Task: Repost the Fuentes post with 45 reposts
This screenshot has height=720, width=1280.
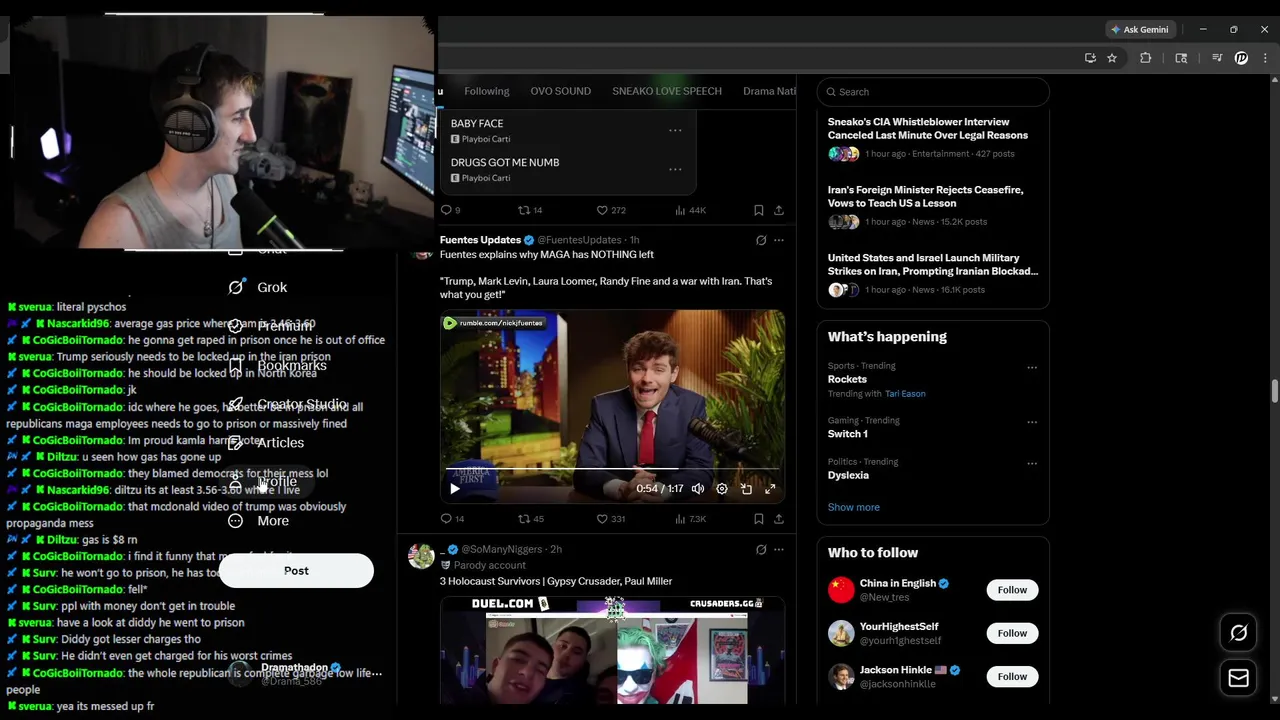Action: (x=530, y=519)
